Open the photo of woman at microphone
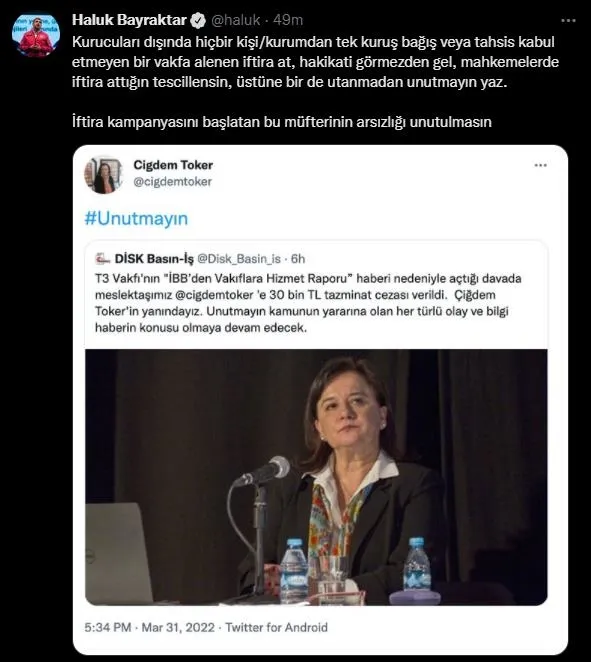 click(x=316, y=477)
